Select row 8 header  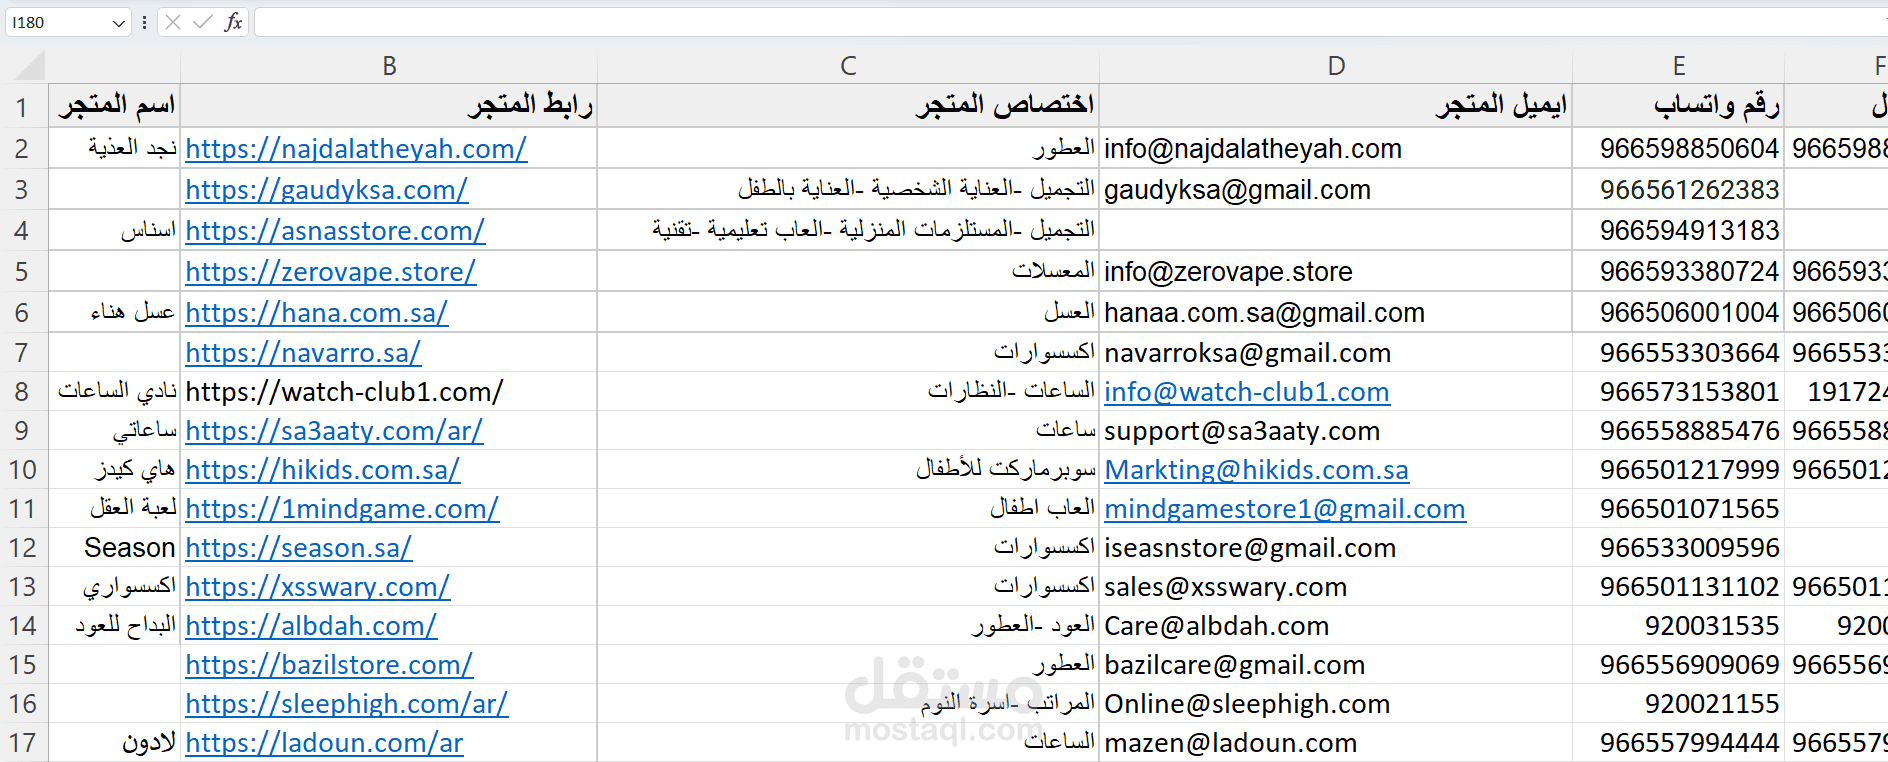point(23,392)
